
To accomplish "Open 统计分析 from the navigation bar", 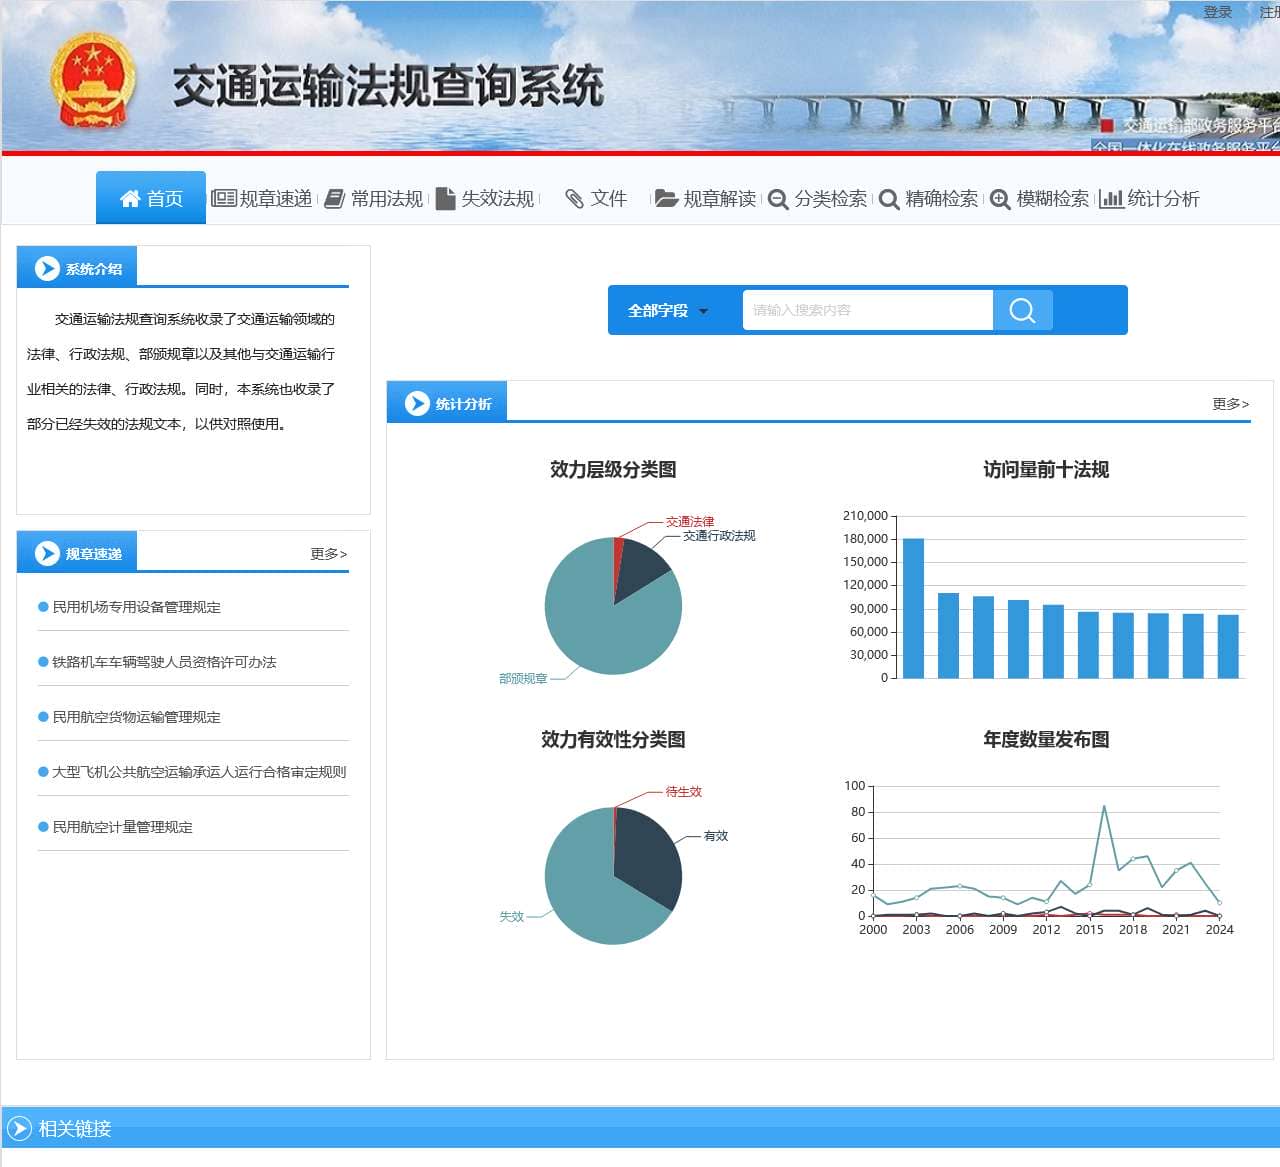I will point(1150,199).
